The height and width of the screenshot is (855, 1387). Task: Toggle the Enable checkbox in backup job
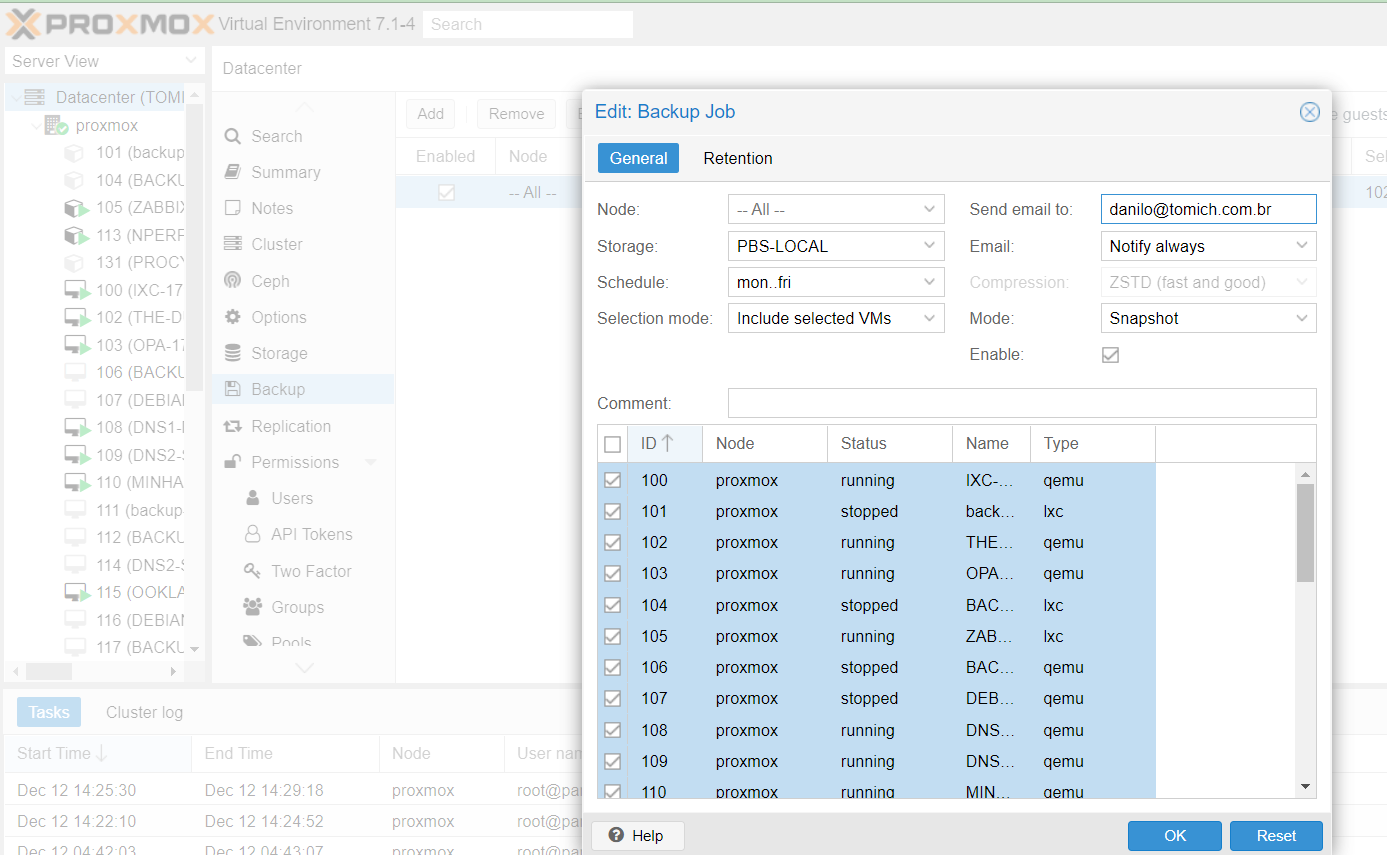coord(1110,355)
